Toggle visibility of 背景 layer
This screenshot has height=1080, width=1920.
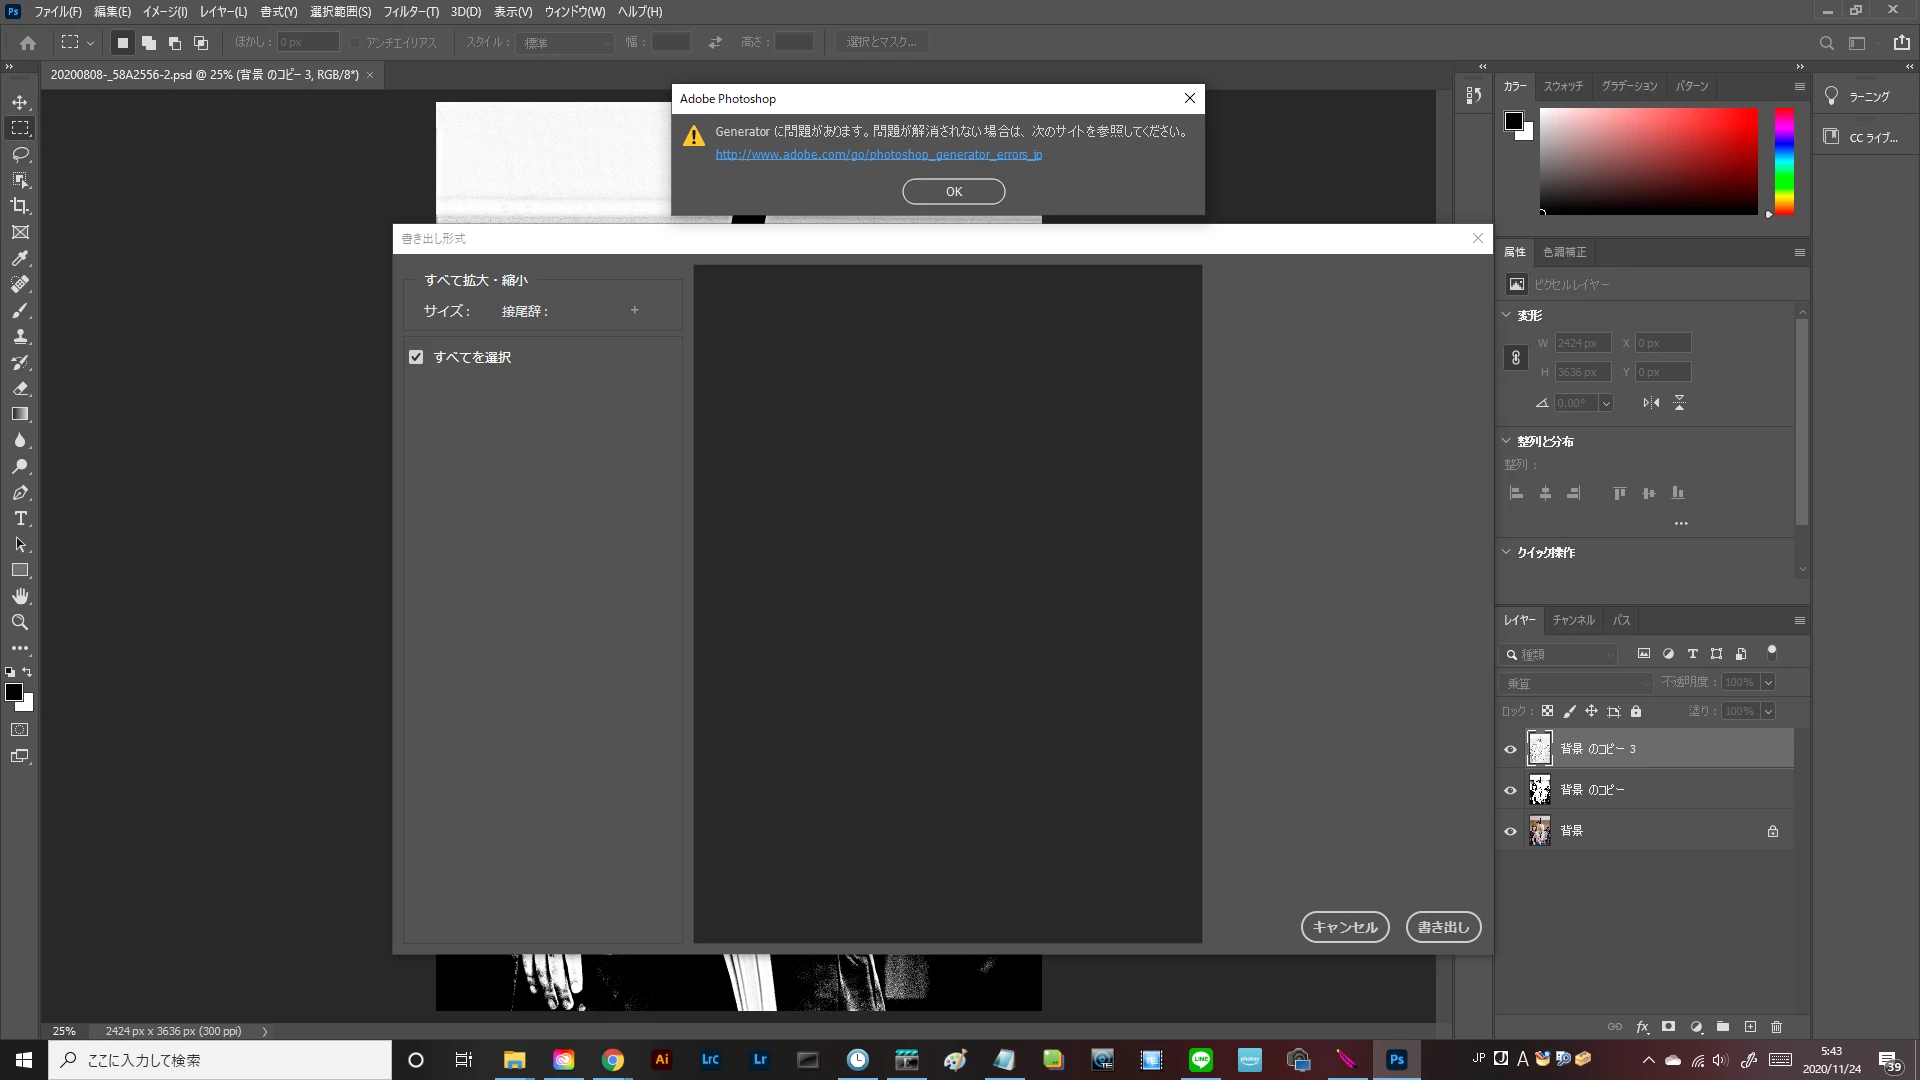(1510, 831)
